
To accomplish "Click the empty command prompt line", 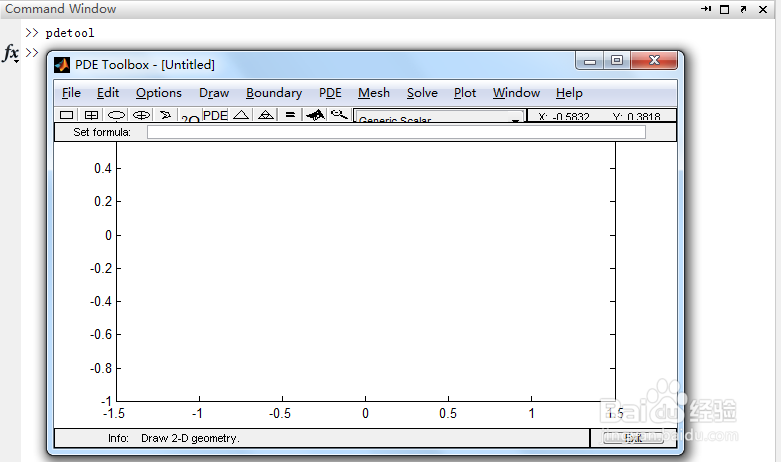I will [32, 52].
